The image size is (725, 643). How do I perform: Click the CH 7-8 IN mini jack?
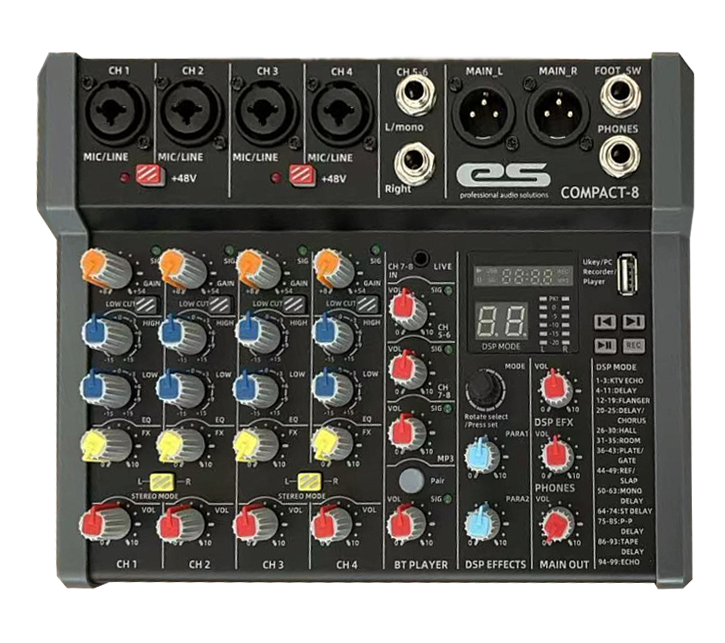tap(420, 258)
